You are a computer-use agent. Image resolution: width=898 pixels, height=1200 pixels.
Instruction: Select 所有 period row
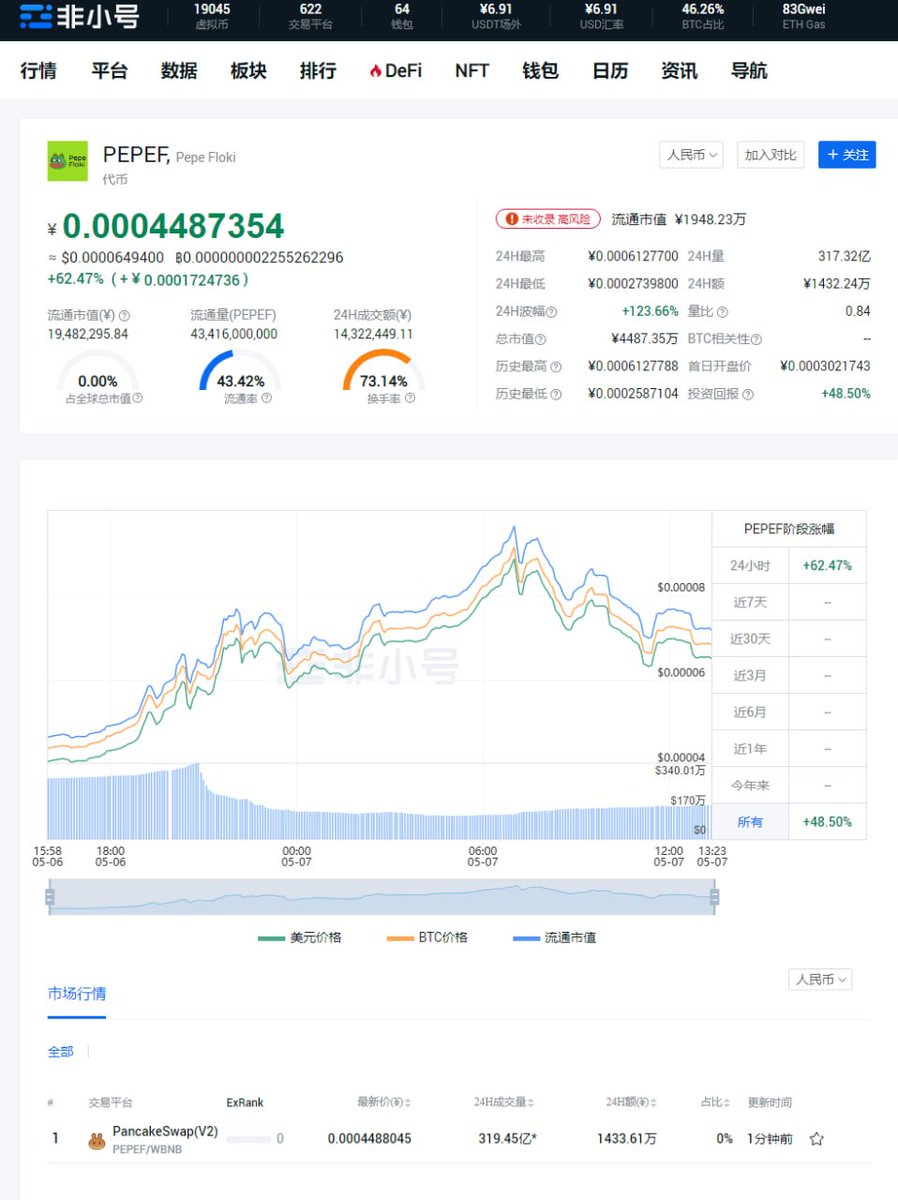[789, 822]
